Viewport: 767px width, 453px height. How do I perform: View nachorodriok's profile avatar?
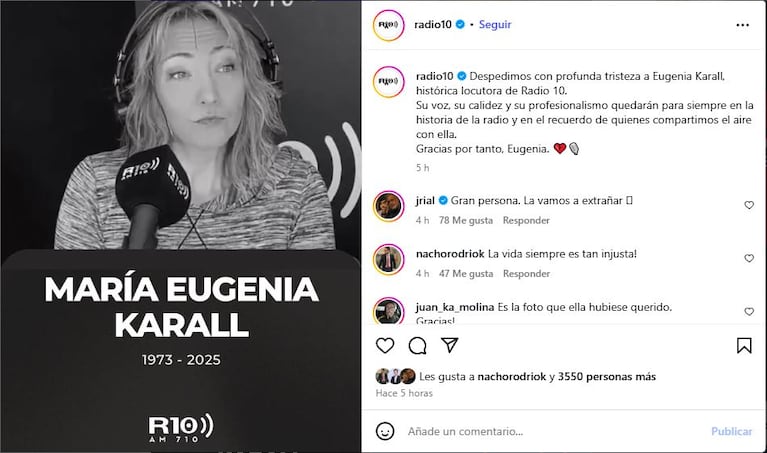click(x=388, y=259)
